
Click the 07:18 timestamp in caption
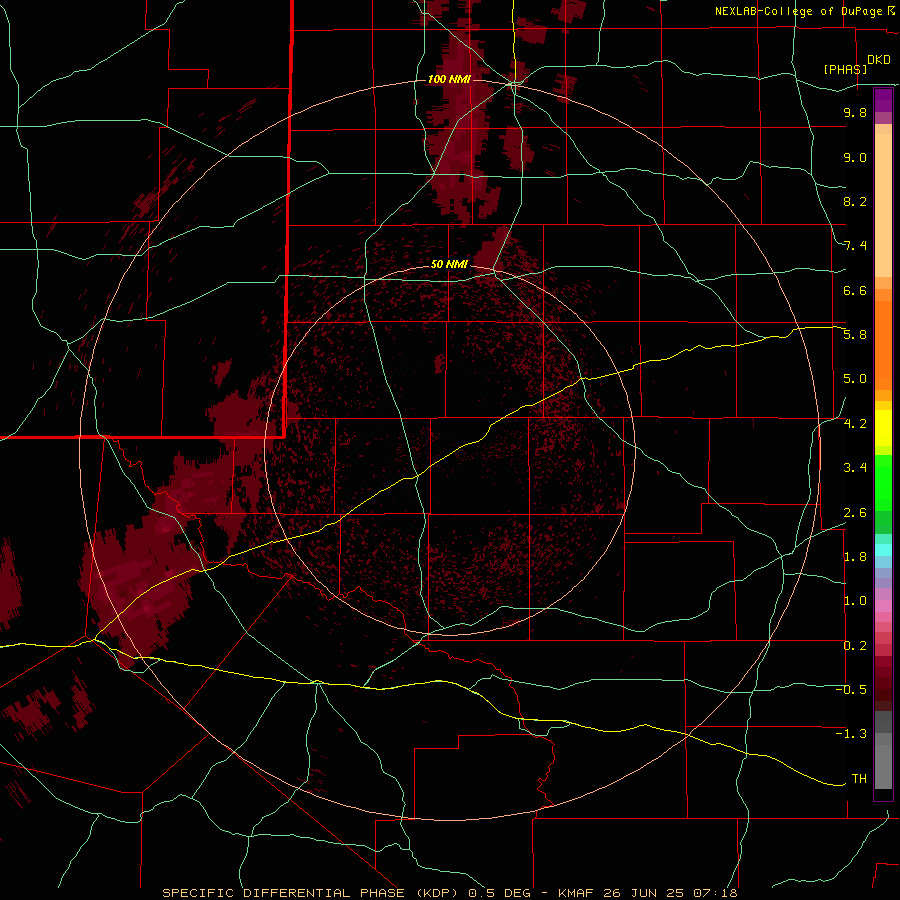715,893
